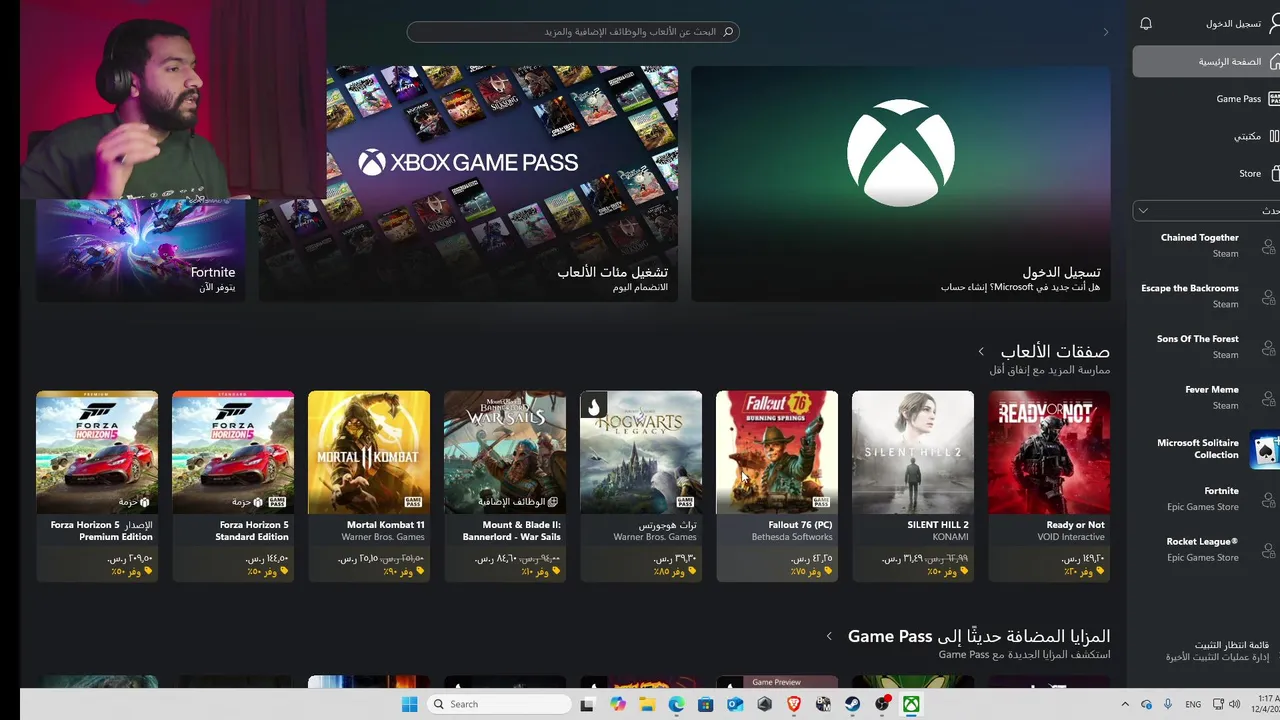1280x720 pixels.
Task: Click the Game Pass badge icon in sidebar
Action: [x=1274, y=99]
